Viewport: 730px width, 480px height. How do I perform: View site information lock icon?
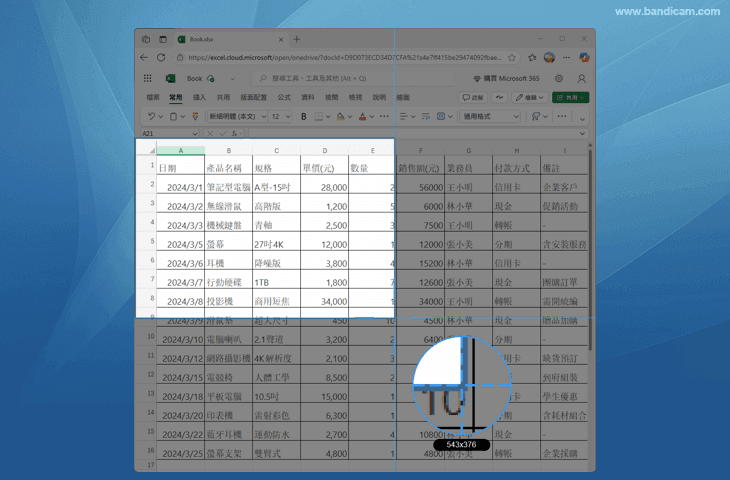180,57
